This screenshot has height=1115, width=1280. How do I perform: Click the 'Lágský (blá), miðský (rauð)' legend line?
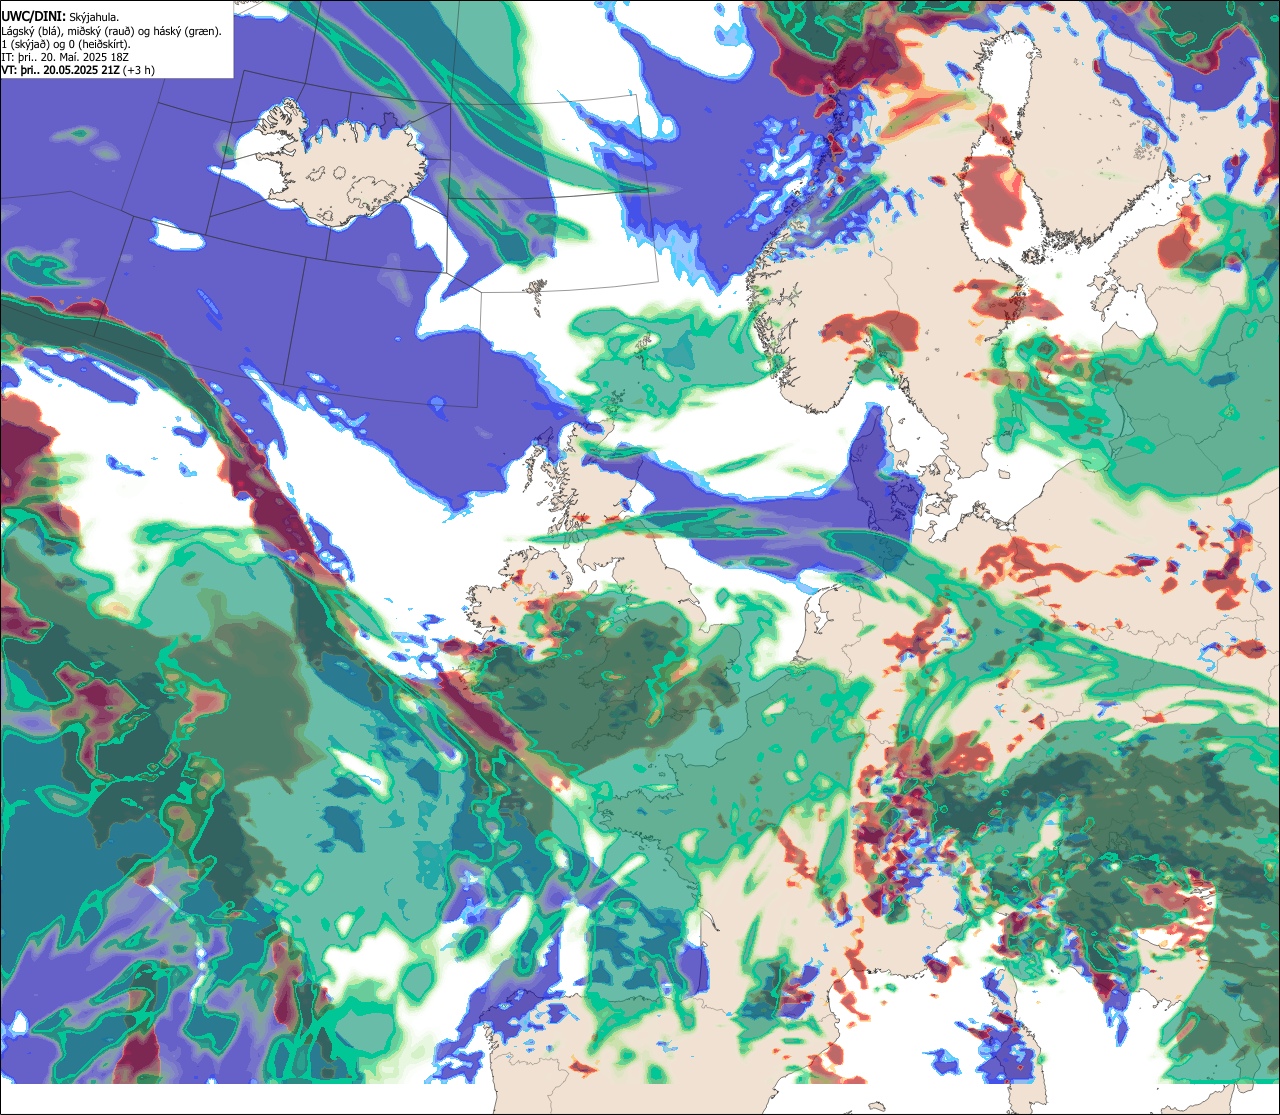[x=111, y=31]
